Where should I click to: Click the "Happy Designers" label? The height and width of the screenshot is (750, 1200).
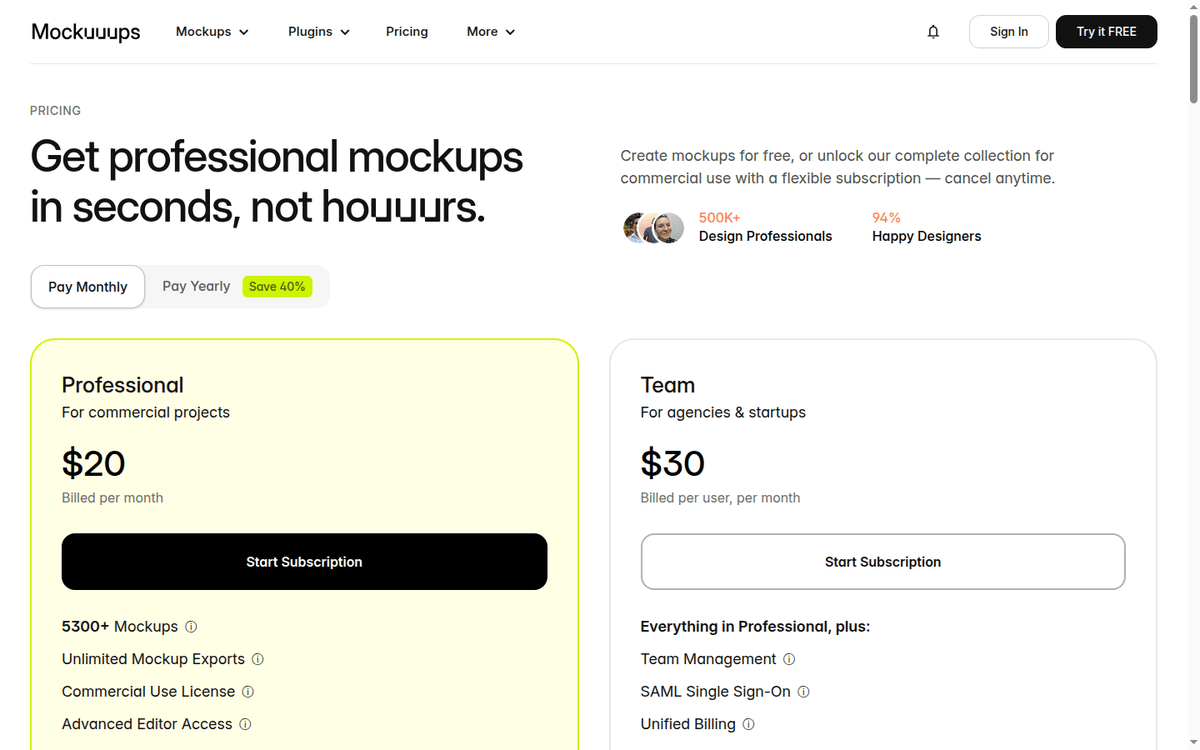tap(927, 236)
